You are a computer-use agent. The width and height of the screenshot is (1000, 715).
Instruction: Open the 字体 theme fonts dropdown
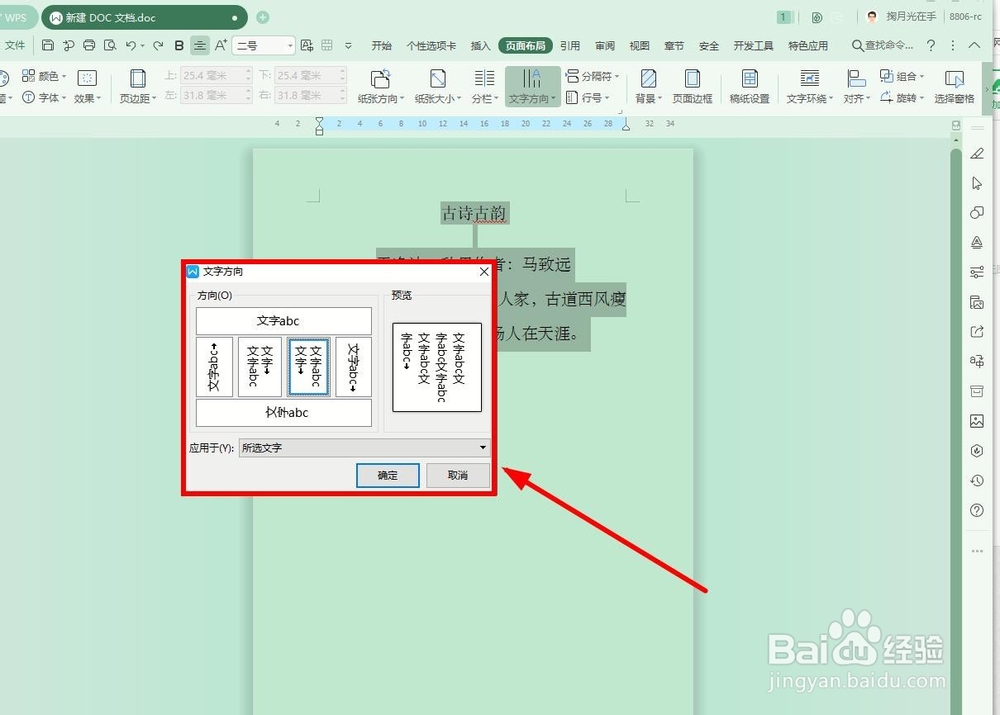click(43, 98)
